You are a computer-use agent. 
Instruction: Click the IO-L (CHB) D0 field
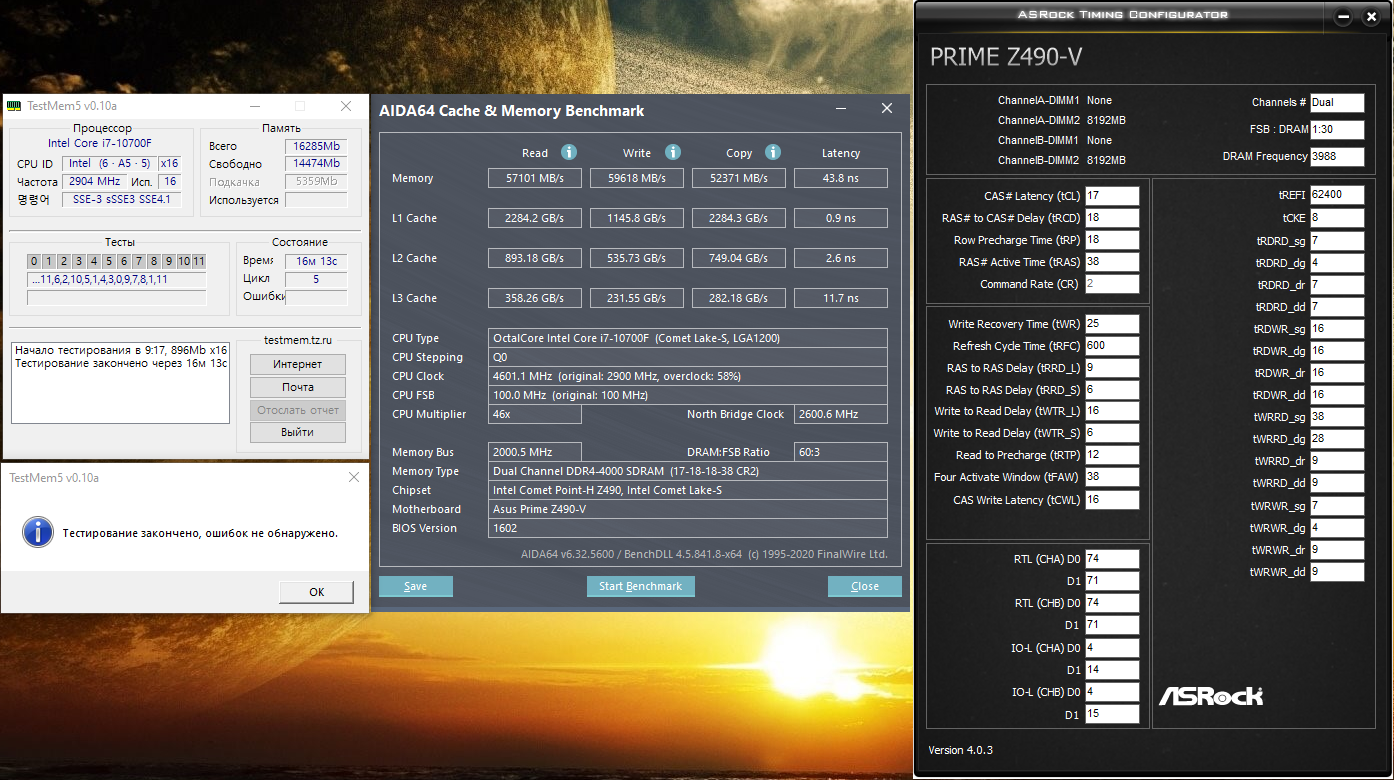[x=1112, y=692]
